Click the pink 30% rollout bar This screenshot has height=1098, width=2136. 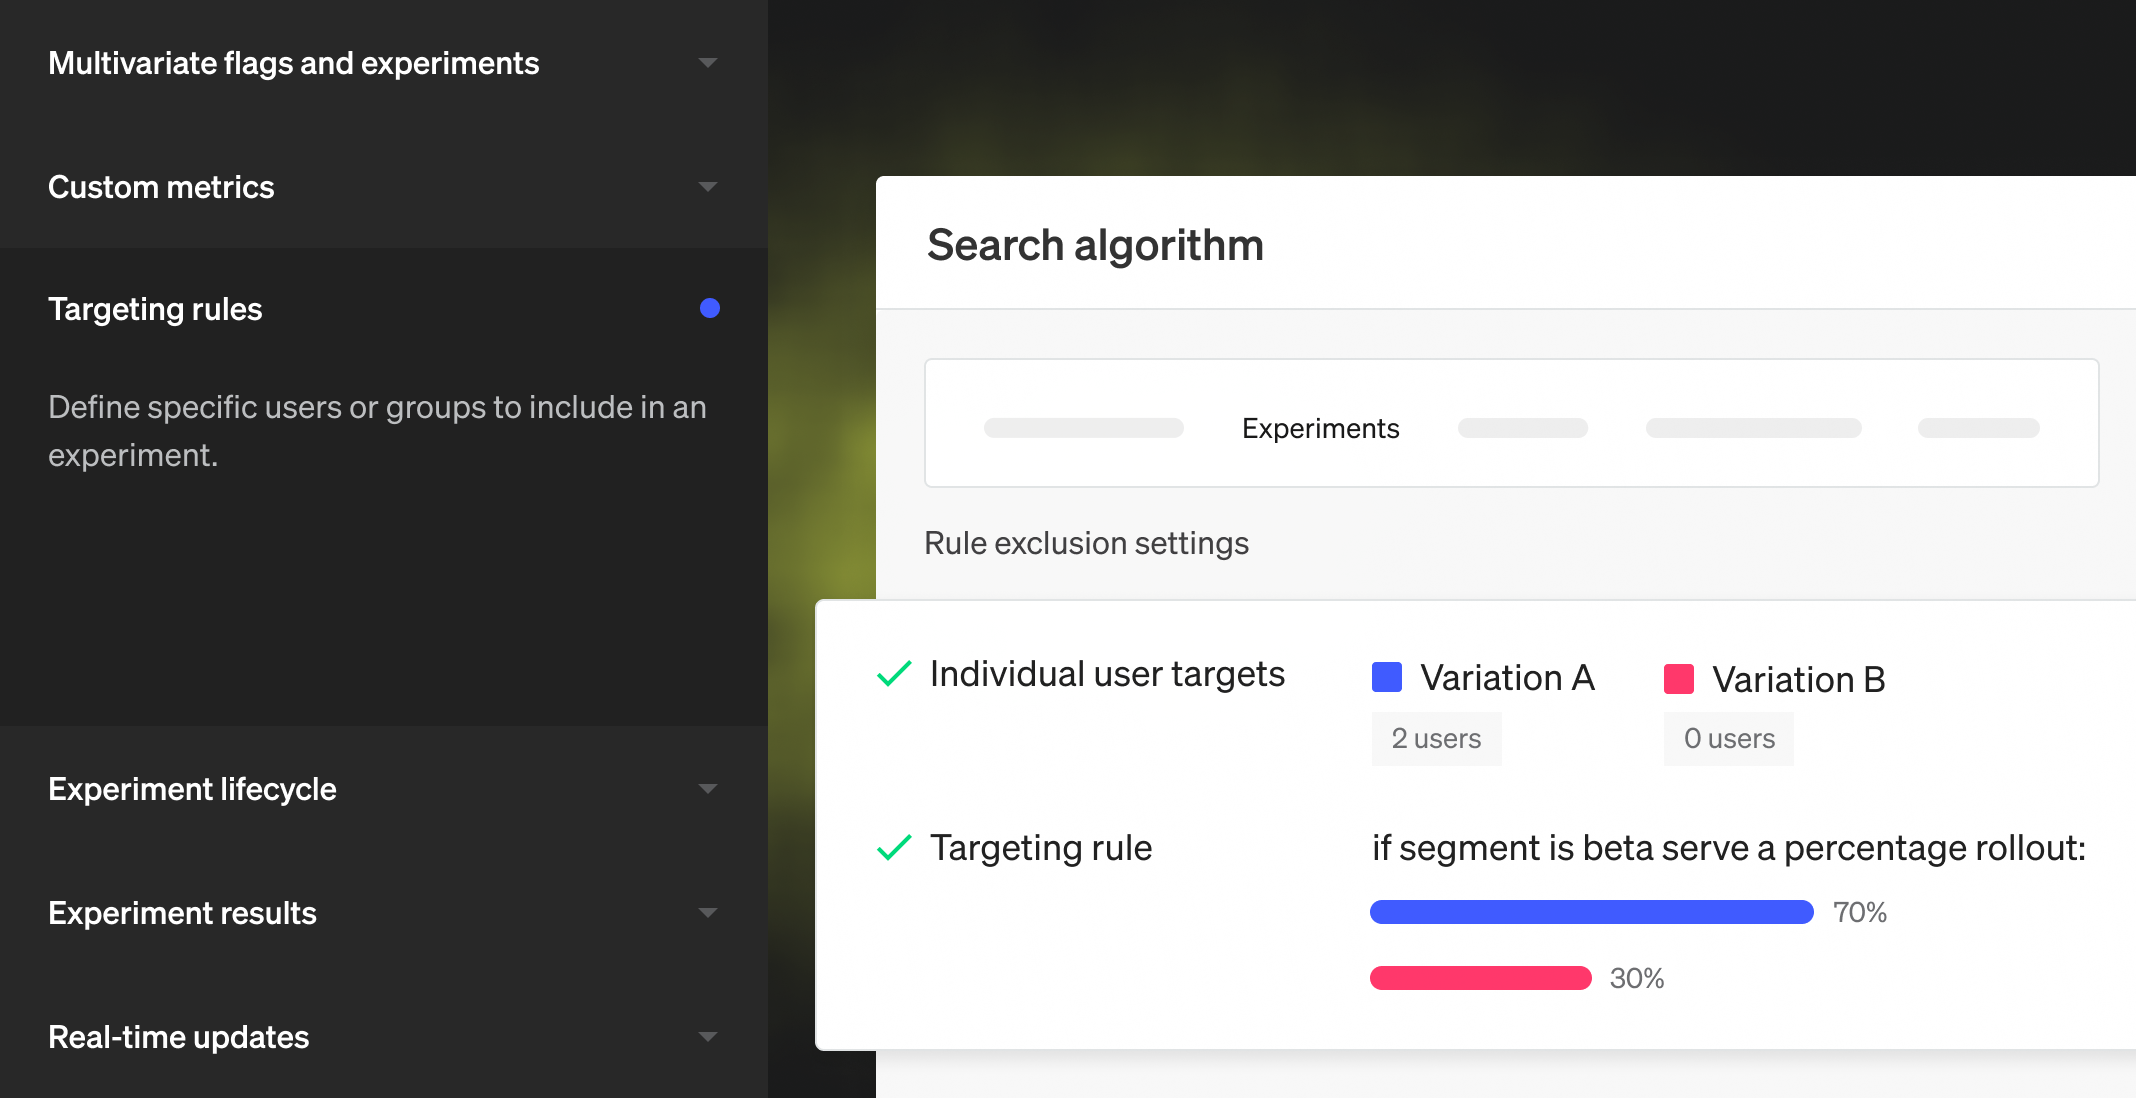point(1480,978)
